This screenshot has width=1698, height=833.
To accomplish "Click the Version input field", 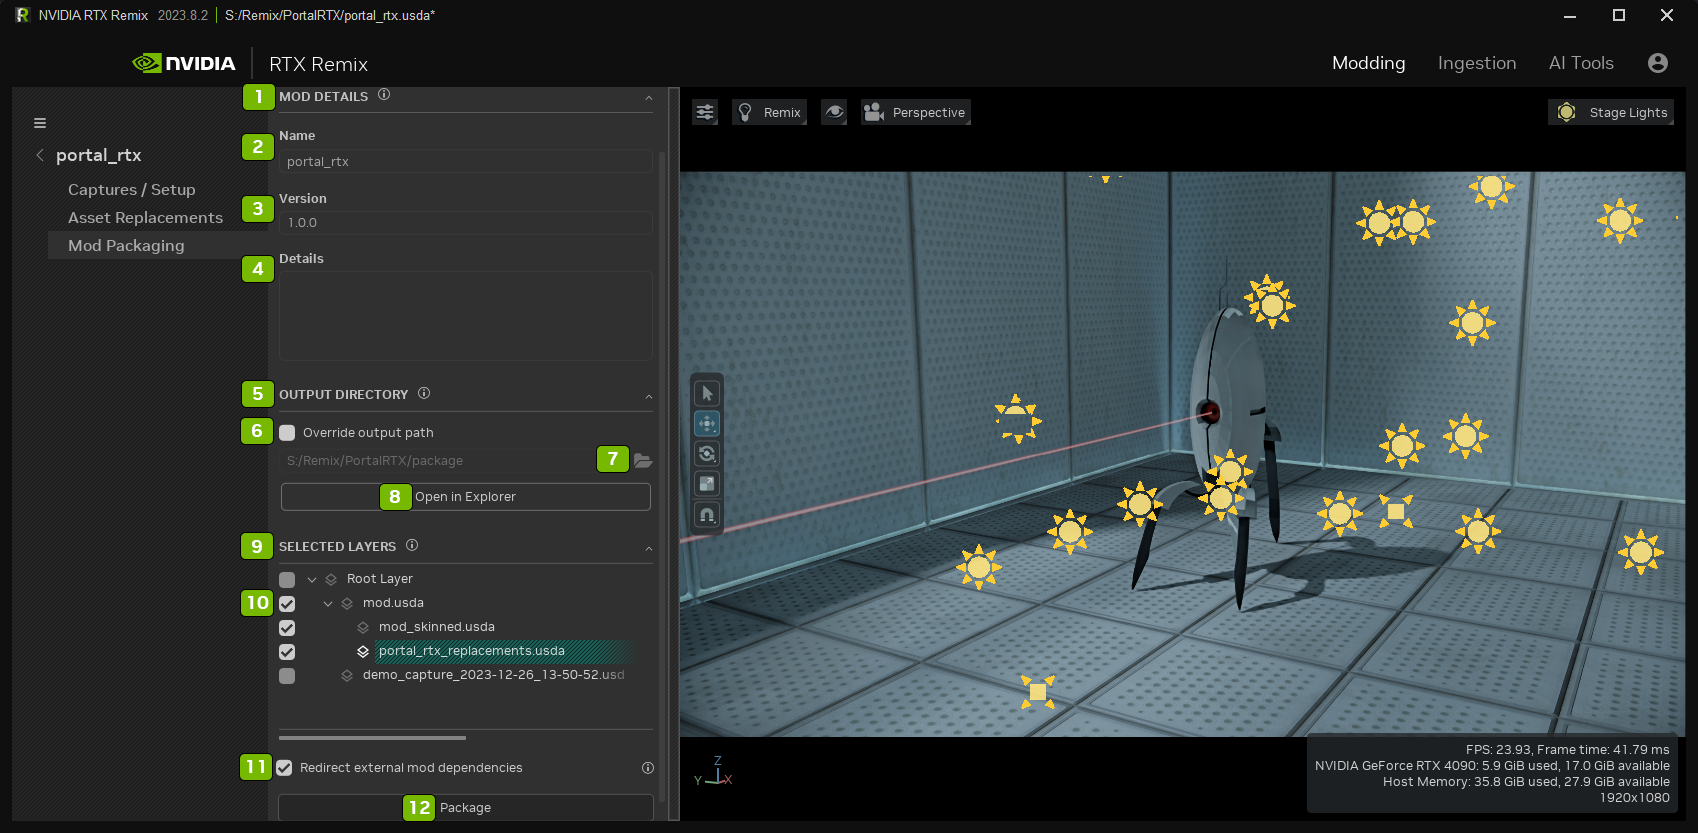I will pyautogui.click(x=466, y=223).
